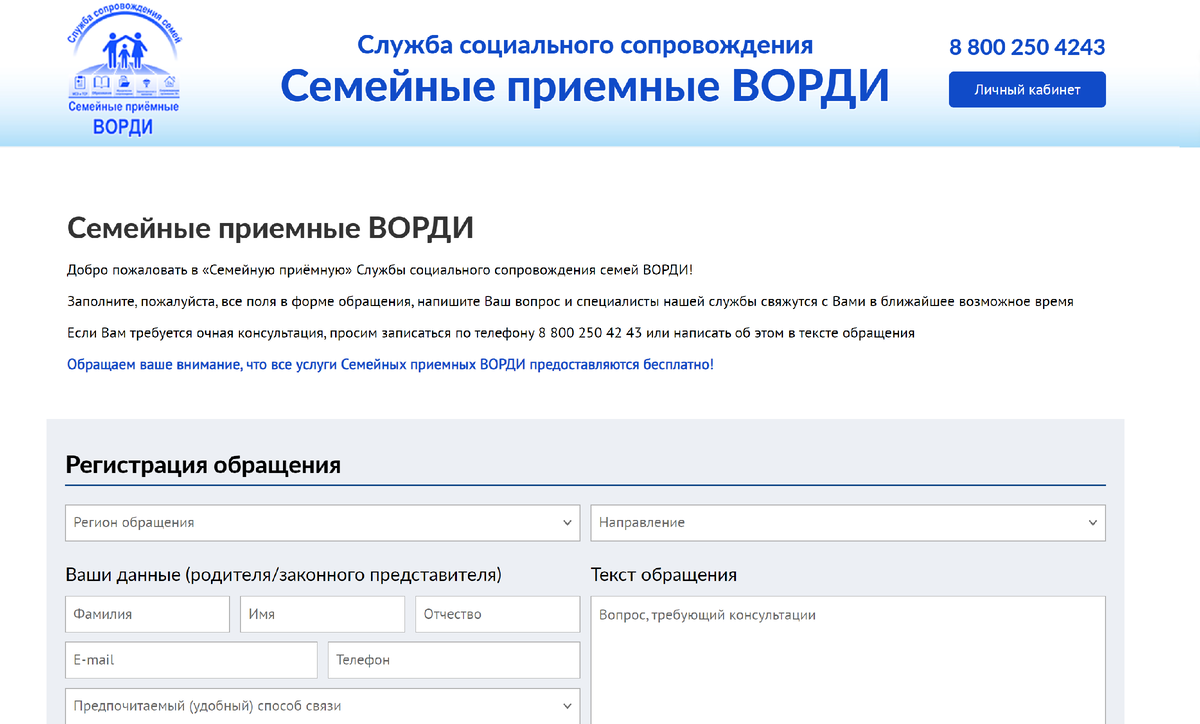The image size is (1200, 724).
Task: Click the Ваши данные section label
Action: 283,575
